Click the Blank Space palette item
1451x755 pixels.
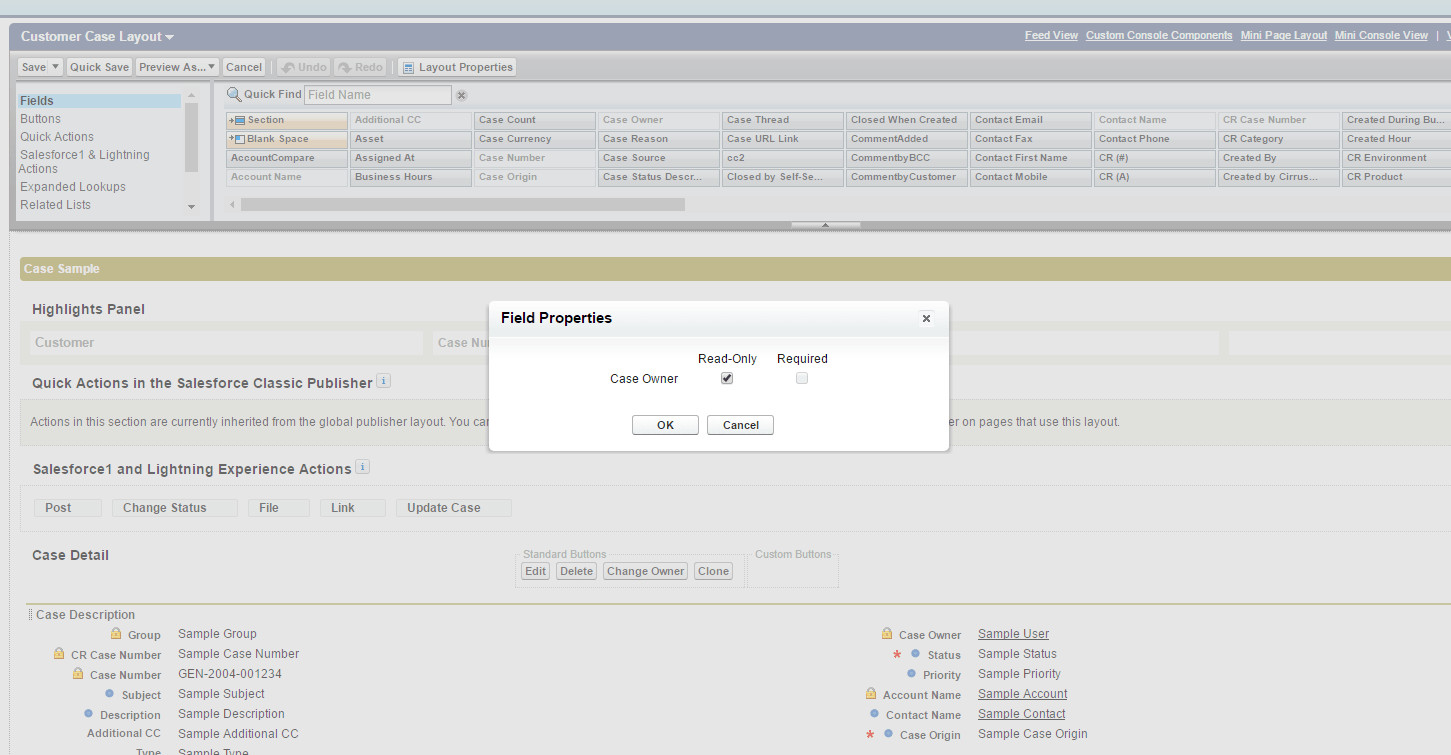pos(287,139)
